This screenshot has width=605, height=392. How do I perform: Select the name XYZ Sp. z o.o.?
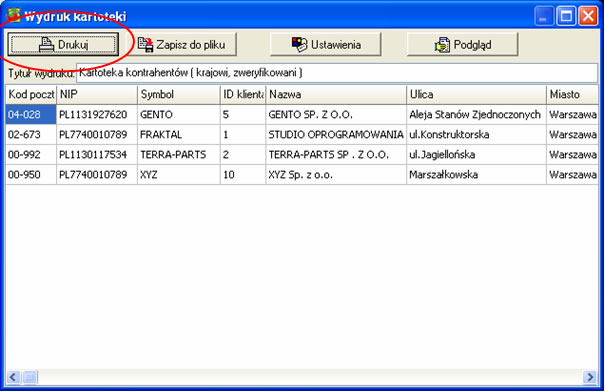(x=336, y=175)
